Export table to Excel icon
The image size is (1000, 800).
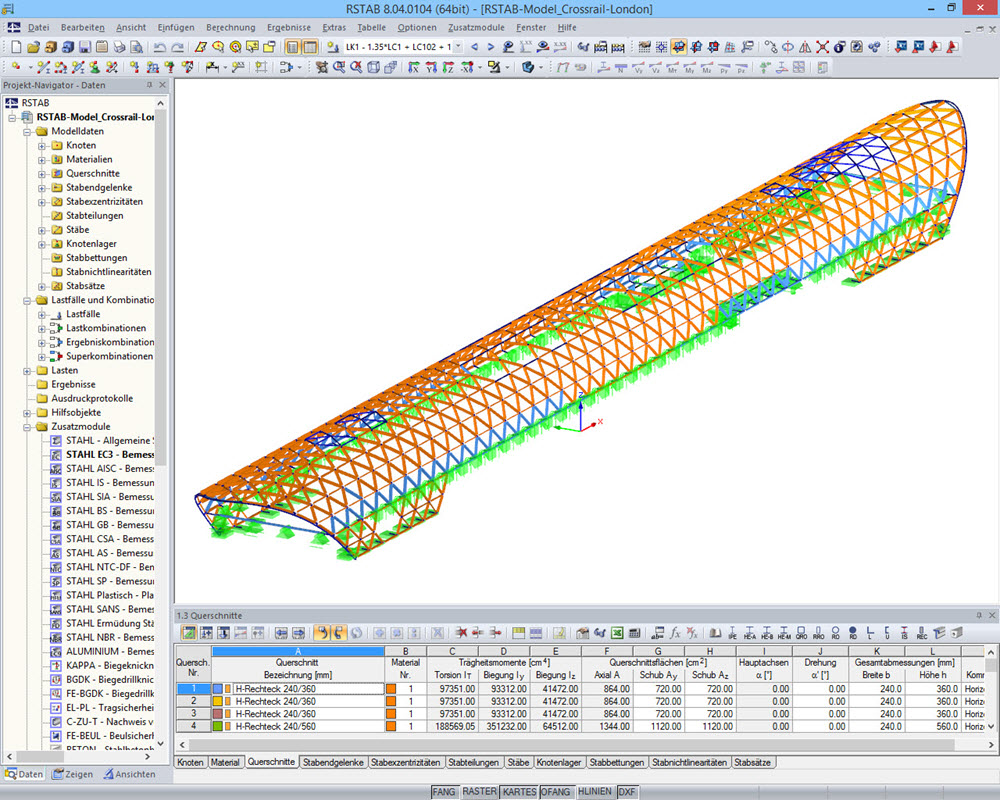(617, 633)
